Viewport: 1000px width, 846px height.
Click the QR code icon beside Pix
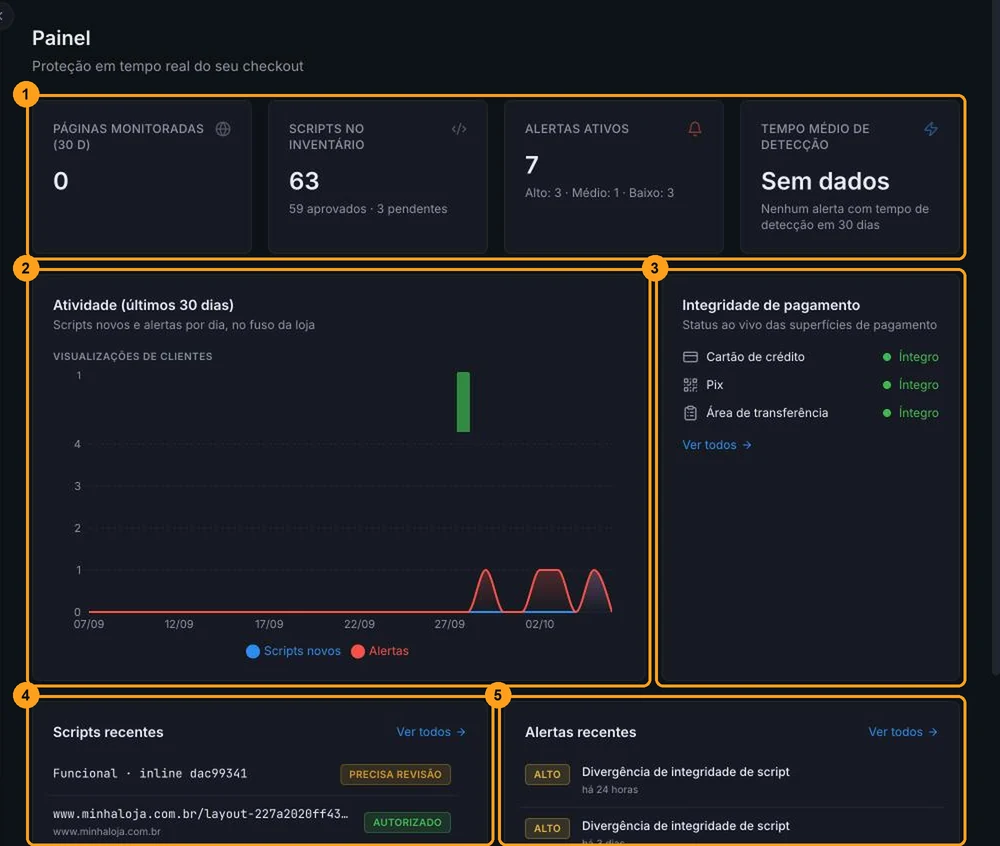click(690, 384)
